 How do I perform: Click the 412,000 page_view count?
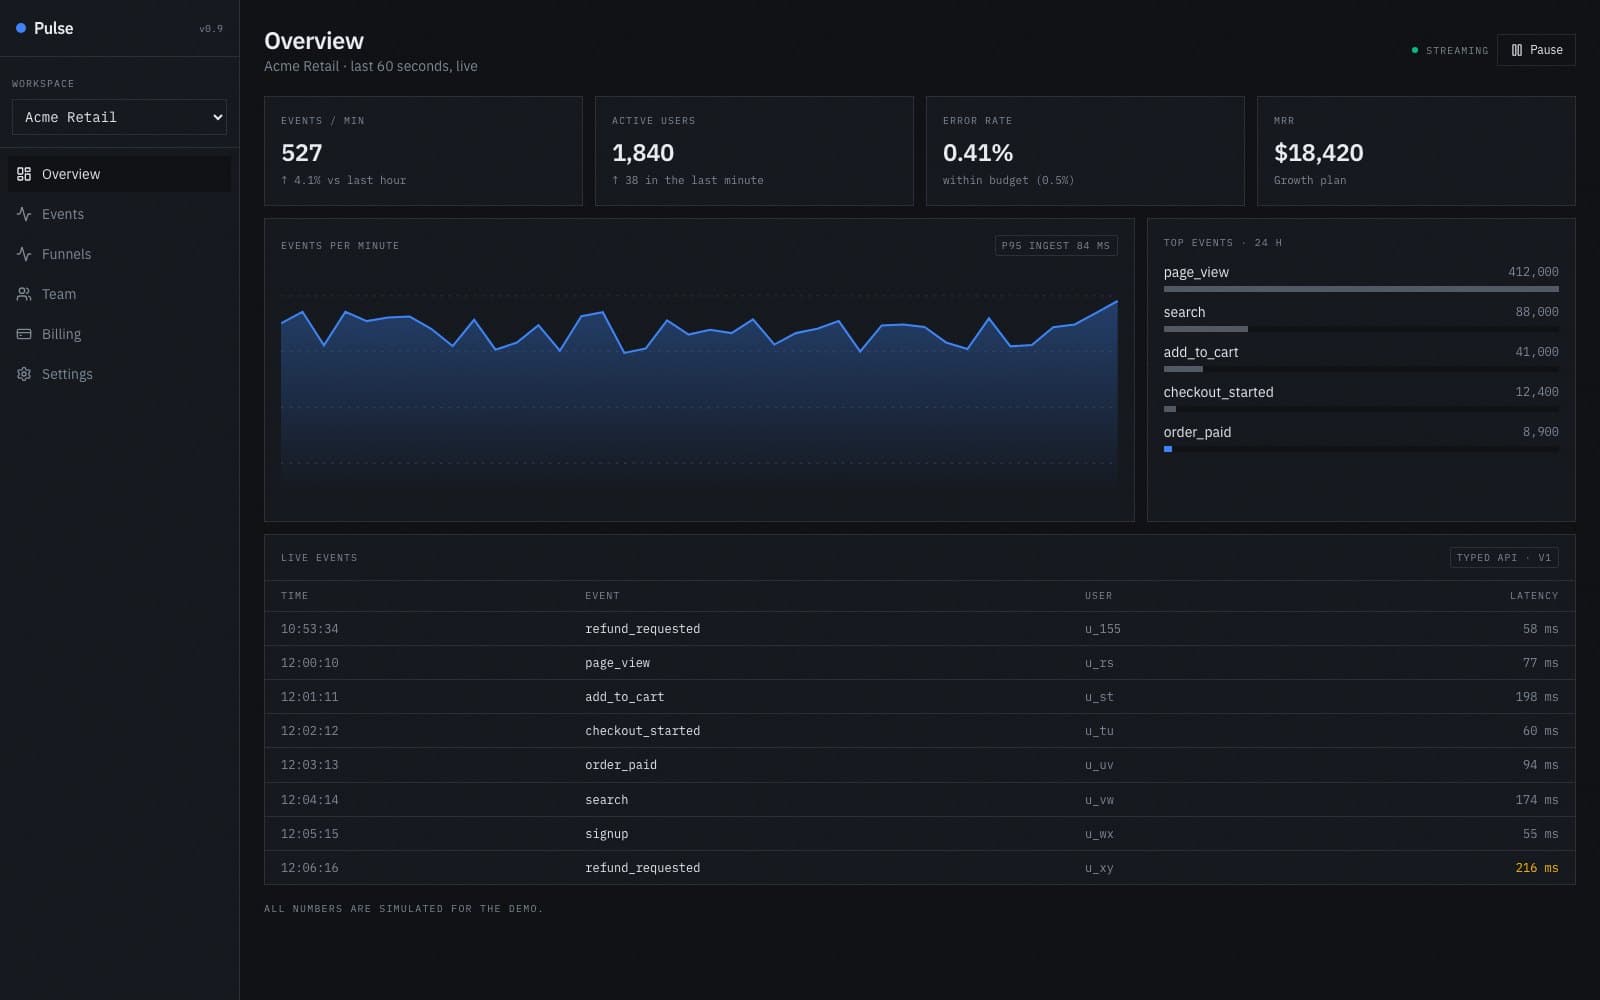coord(1533,272)
